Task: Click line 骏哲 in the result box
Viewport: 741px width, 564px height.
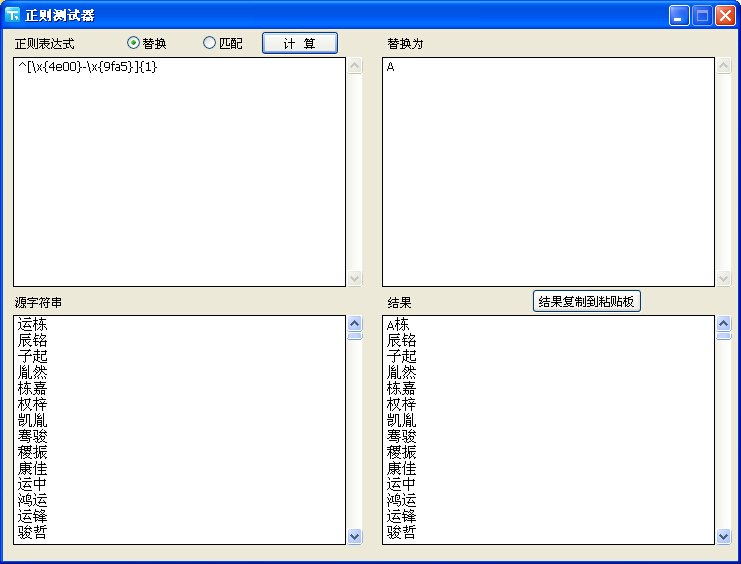Action: click(x=402, y=533)
